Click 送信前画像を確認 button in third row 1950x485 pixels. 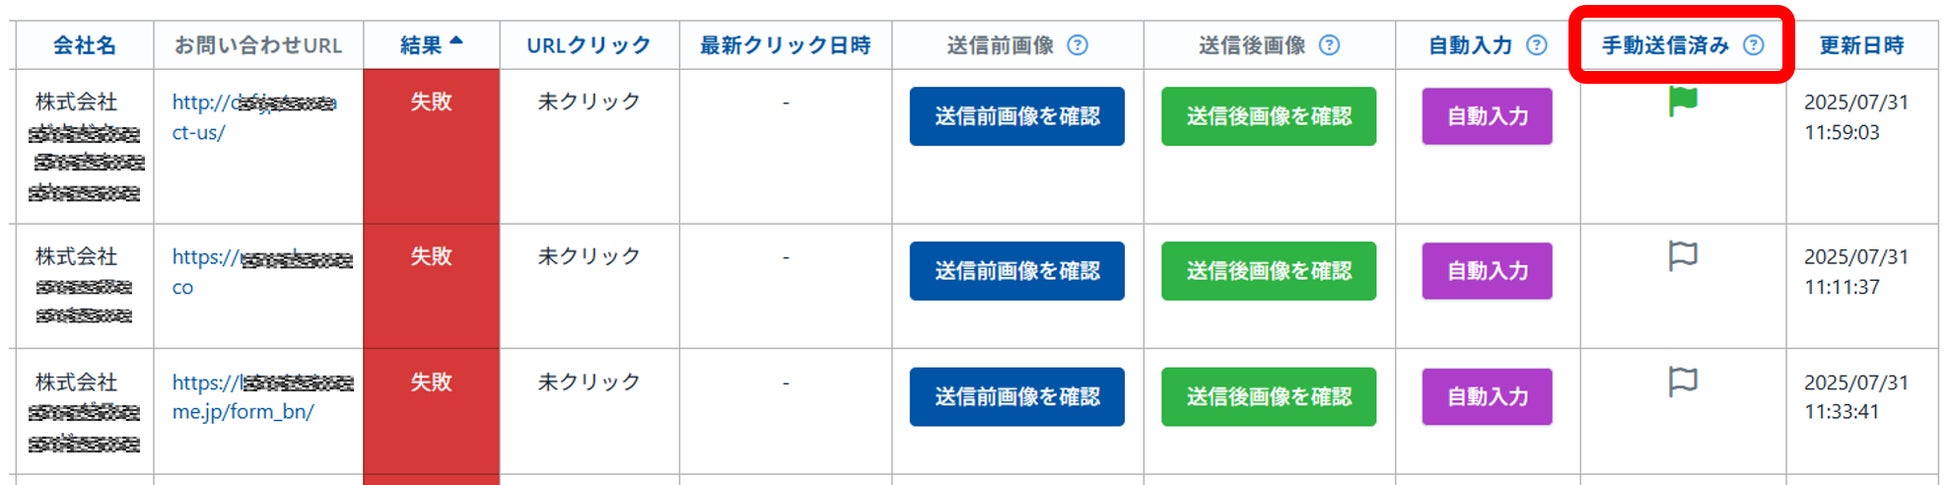pos(1017,397)
